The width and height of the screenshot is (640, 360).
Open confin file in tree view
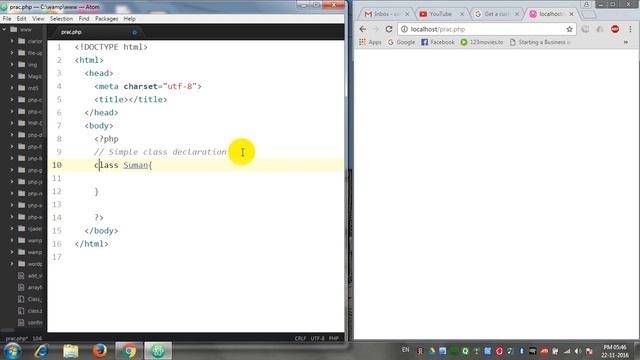31,323
